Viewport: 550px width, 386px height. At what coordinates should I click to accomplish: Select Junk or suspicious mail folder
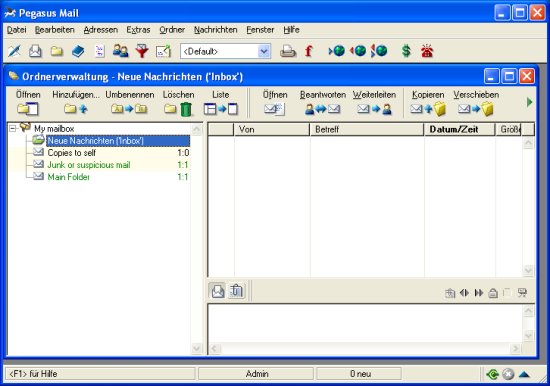tap(89, 165)
